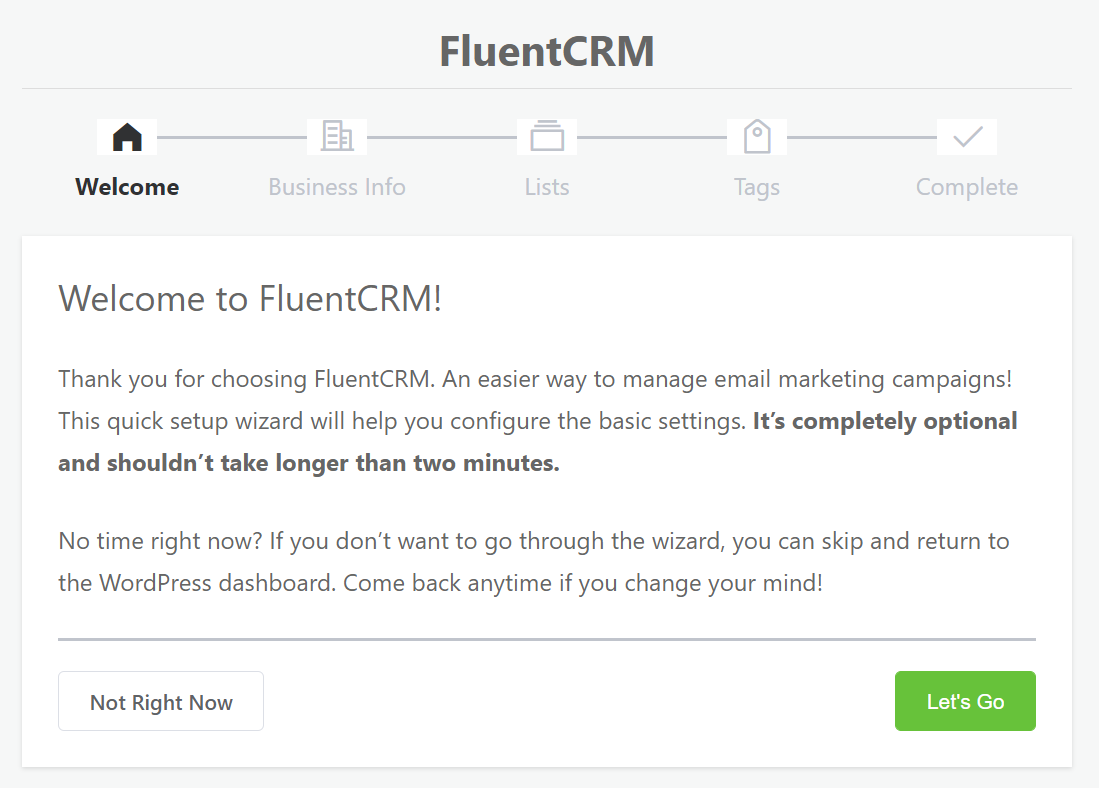Image resolution: width=1099 pixels, height=788 pixels.
Task: Open the Lists step label
Action: click(546, 187)
